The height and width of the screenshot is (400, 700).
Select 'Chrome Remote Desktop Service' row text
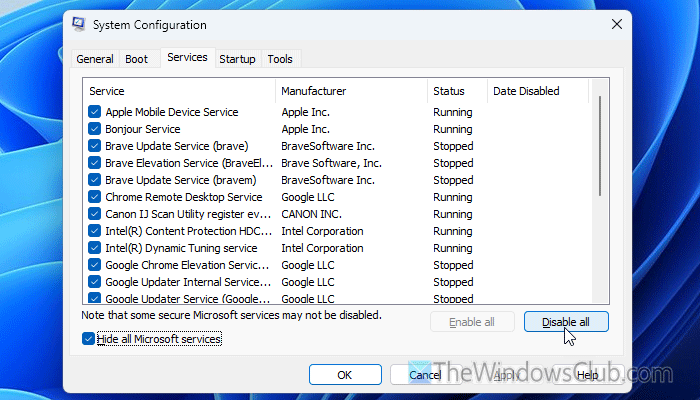coord(184,197)
